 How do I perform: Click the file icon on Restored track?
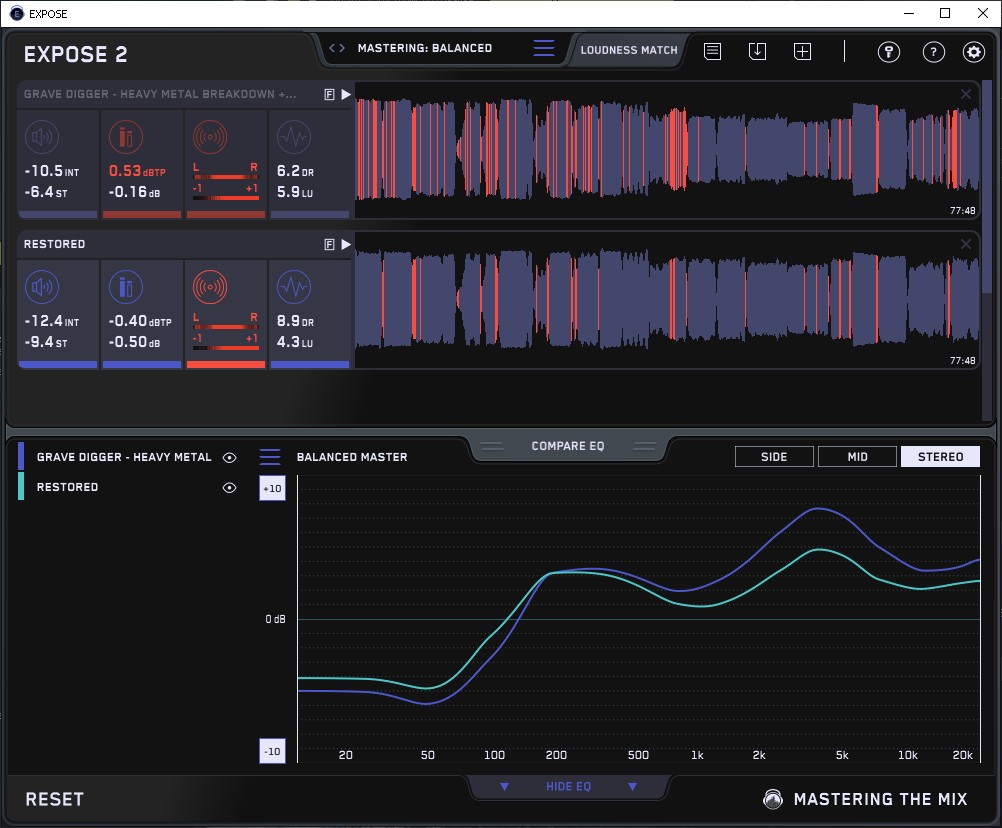pyautogui.click(x=330, y=244)
